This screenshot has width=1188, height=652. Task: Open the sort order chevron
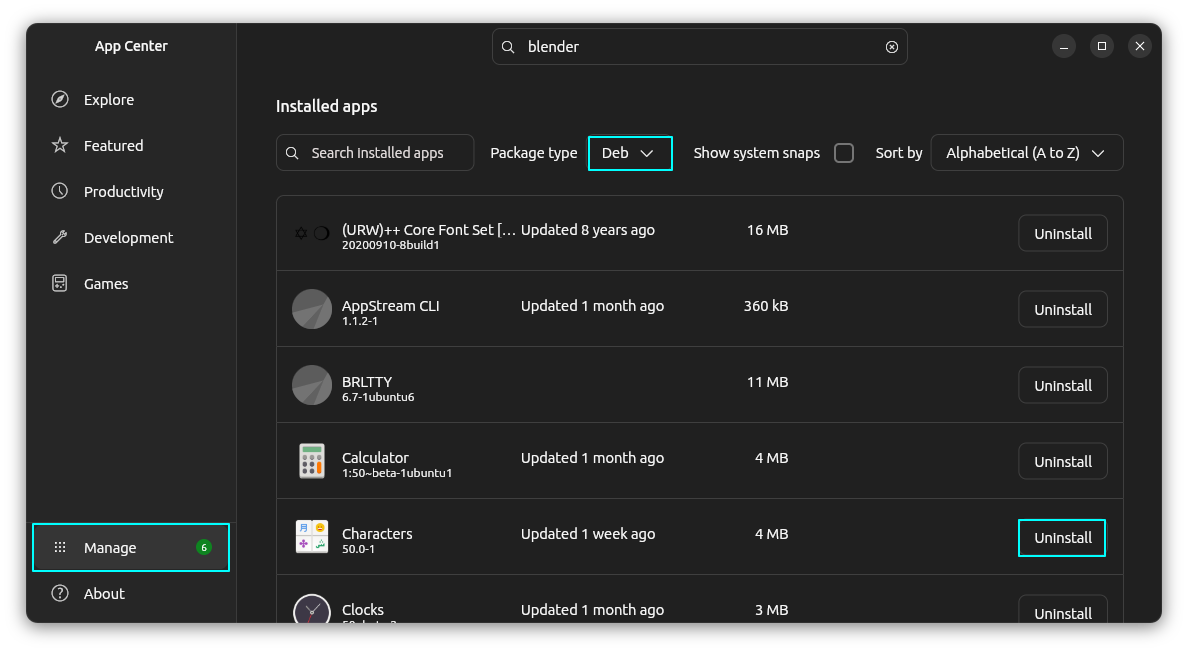[1097, 152]
